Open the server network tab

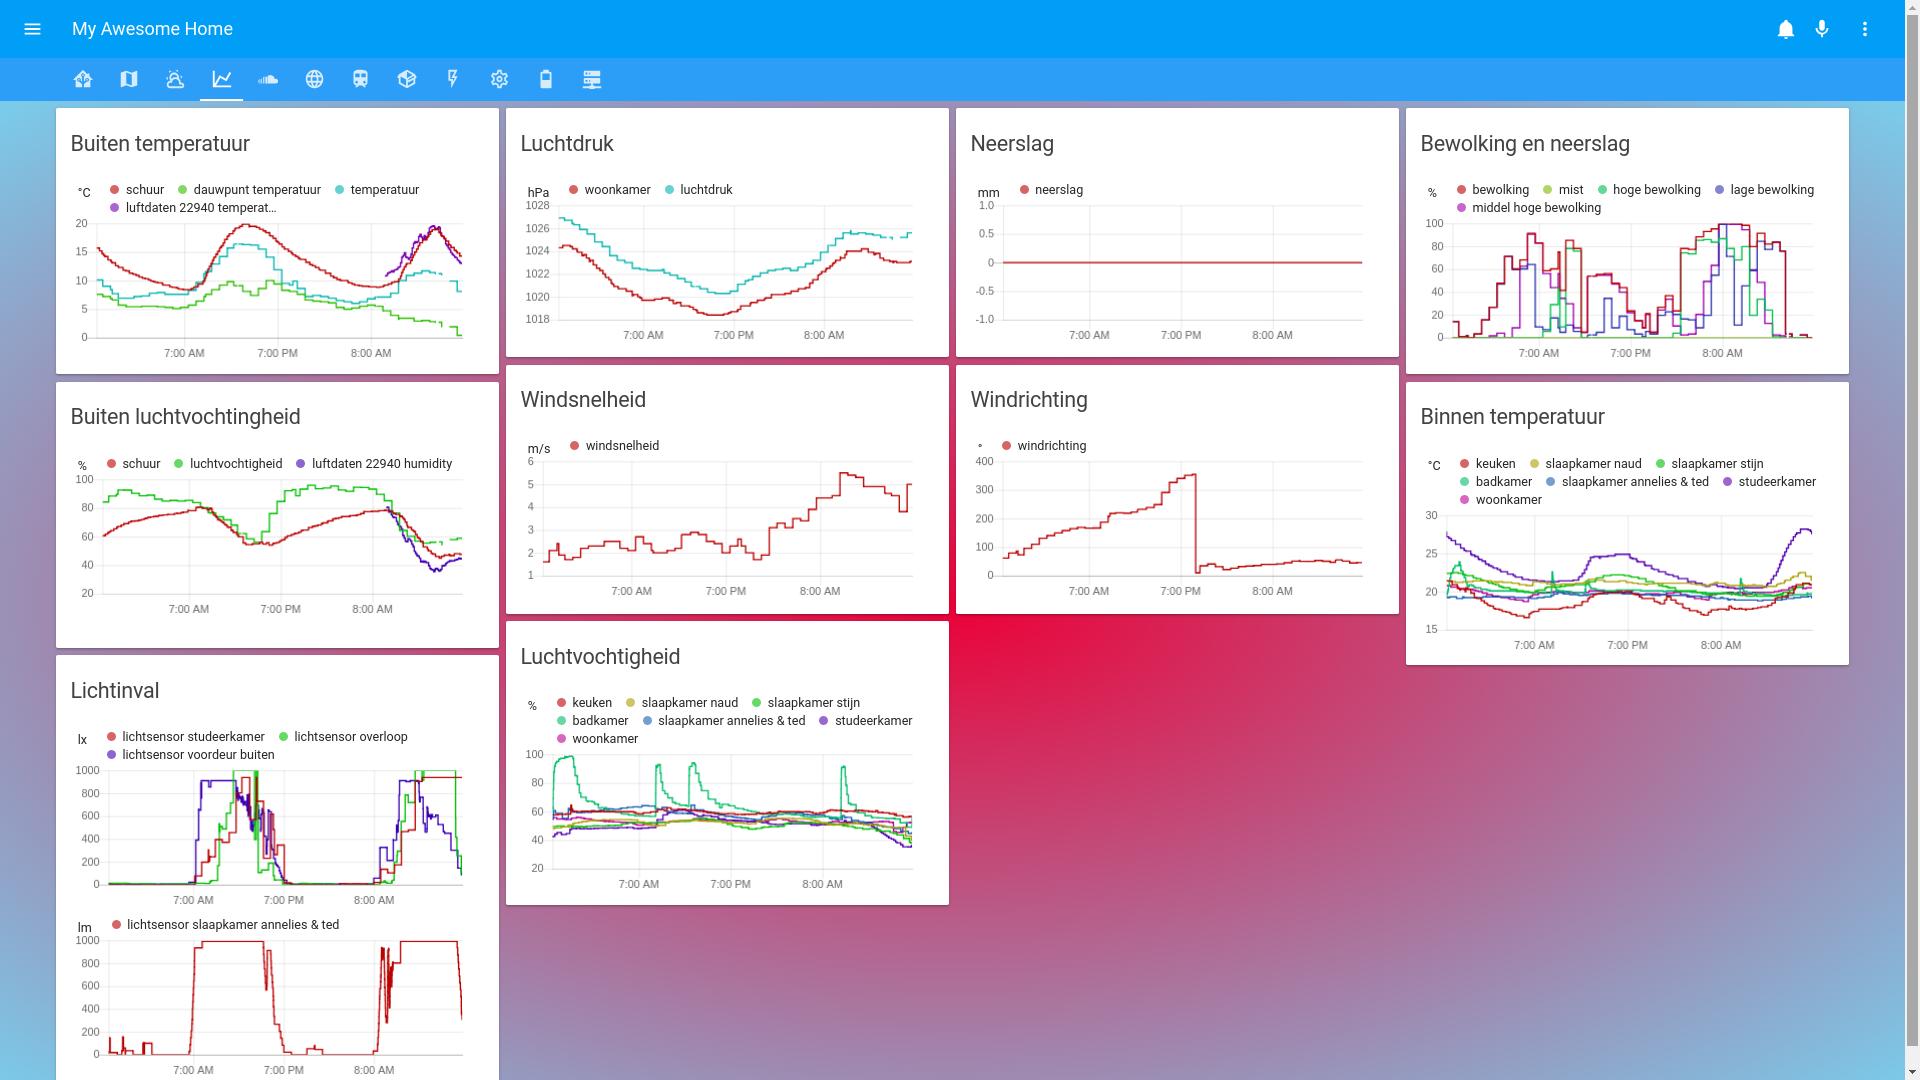592,79
